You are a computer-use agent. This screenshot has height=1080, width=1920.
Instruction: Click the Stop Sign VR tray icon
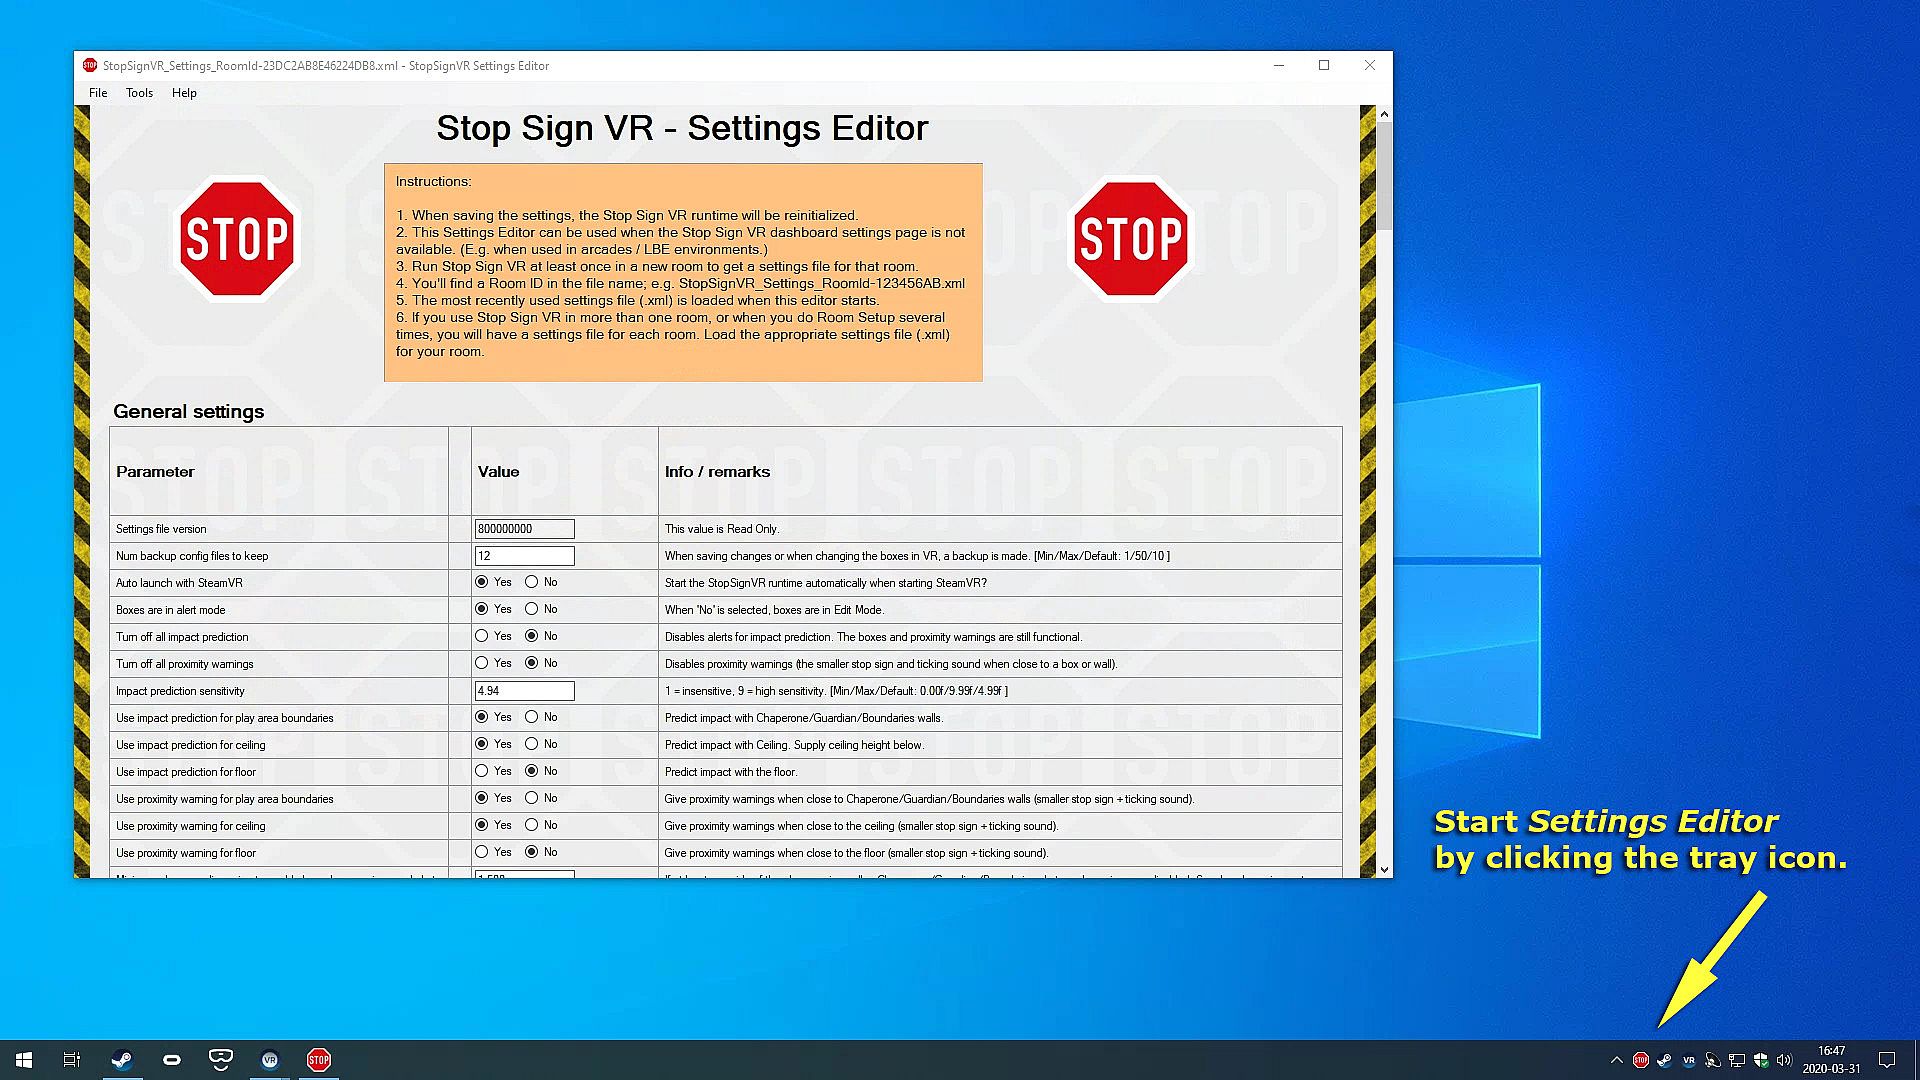click(1641, 1060)
